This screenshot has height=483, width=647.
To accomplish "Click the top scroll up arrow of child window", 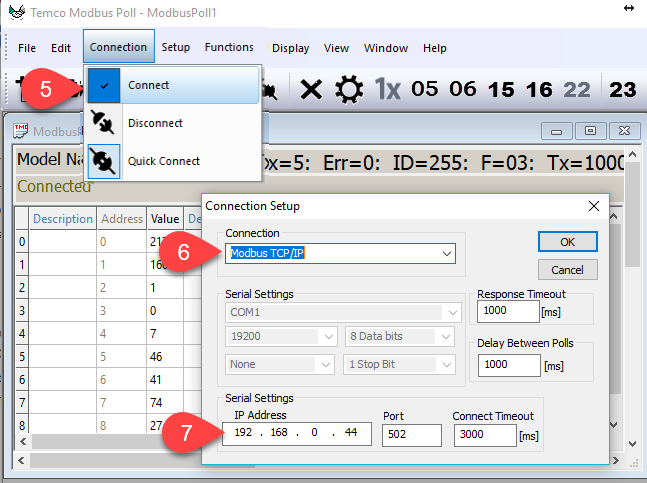I will click(x=632, y=154).
